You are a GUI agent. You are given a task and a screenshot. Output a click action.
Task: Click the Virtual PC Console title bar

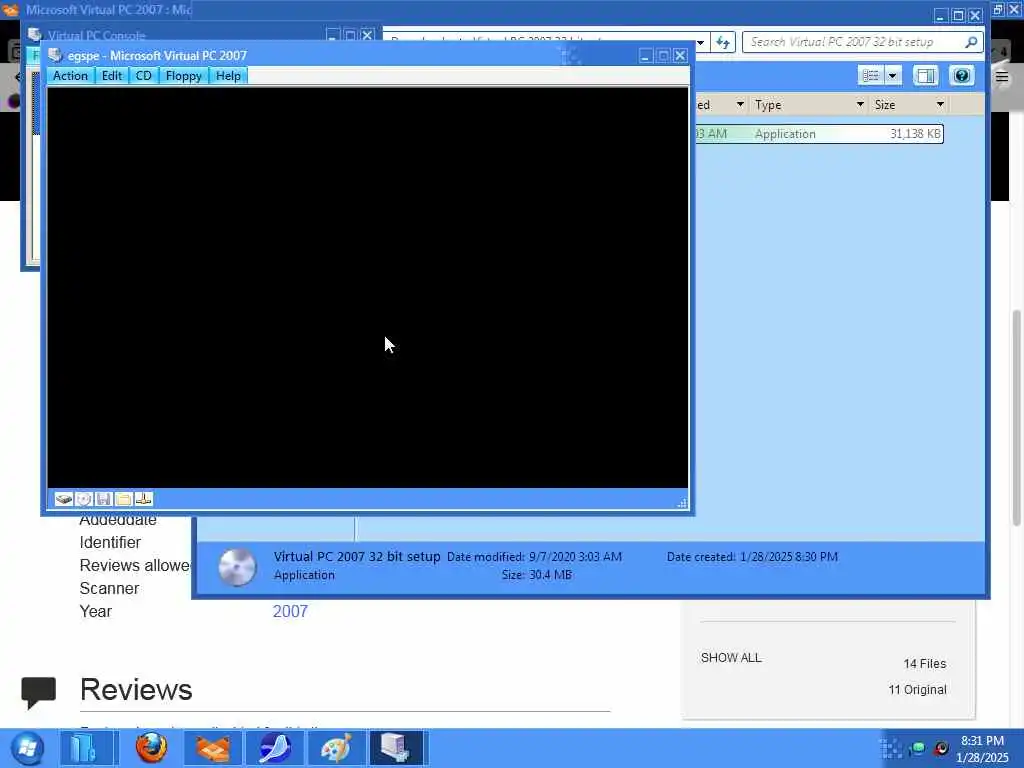coord(183,35)
